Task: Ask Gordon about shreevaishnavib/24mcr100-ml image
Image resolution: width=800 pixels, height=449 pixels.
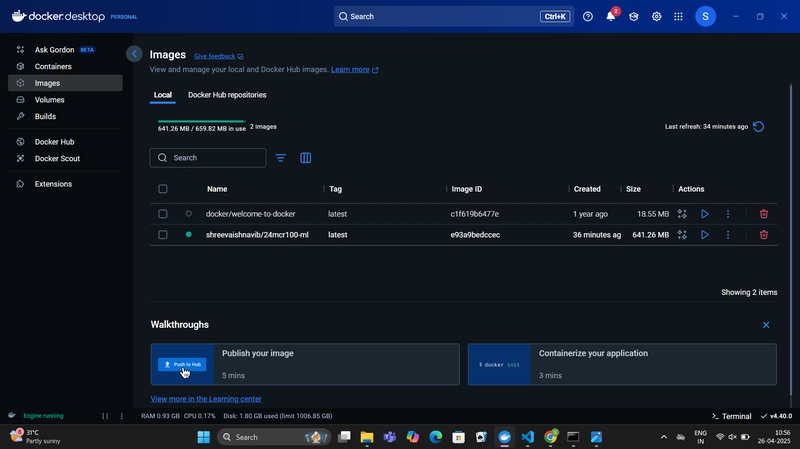Action: tap(682, 235)
